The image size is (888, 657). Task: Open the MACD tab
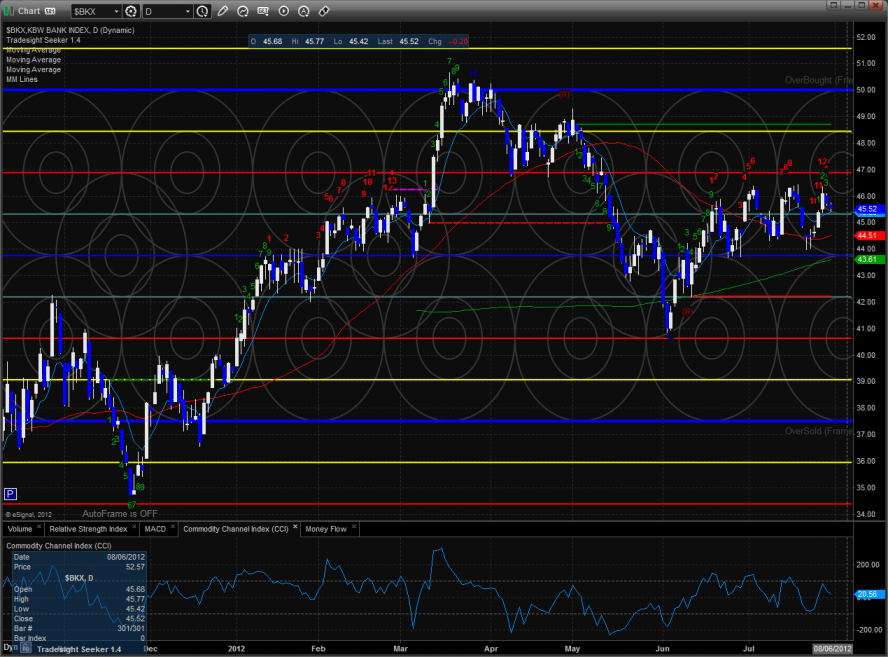pyautogui.click(x=155, y=528)
